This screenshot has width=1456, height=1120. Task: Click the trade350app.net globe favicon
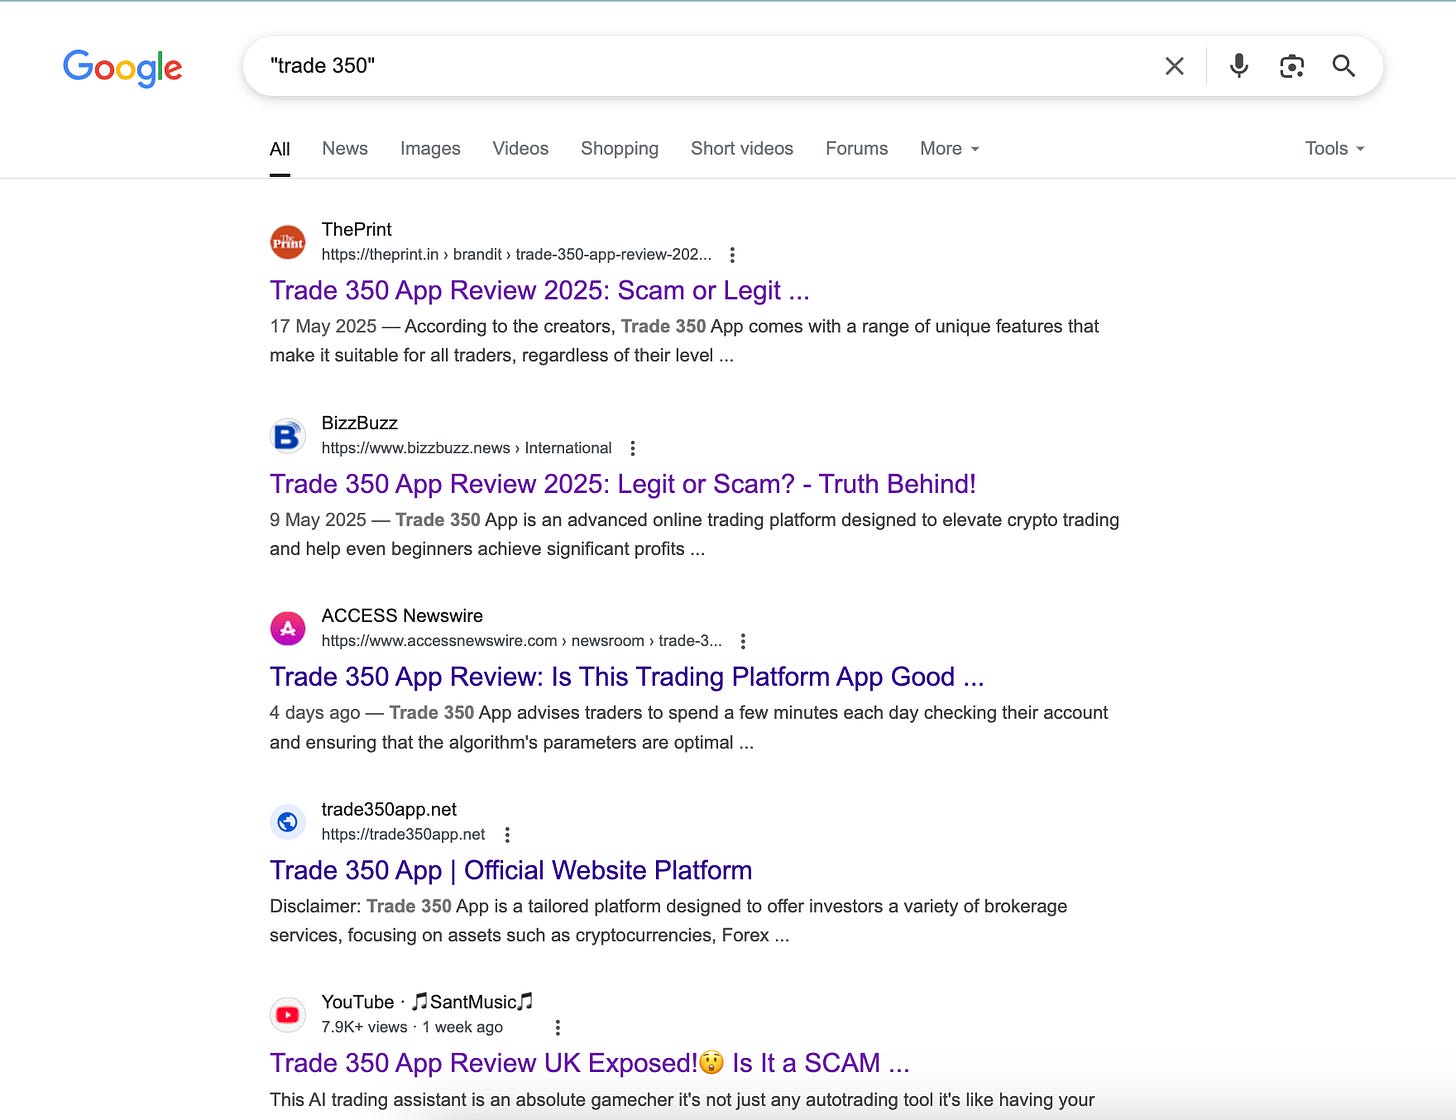coord(288,822)
